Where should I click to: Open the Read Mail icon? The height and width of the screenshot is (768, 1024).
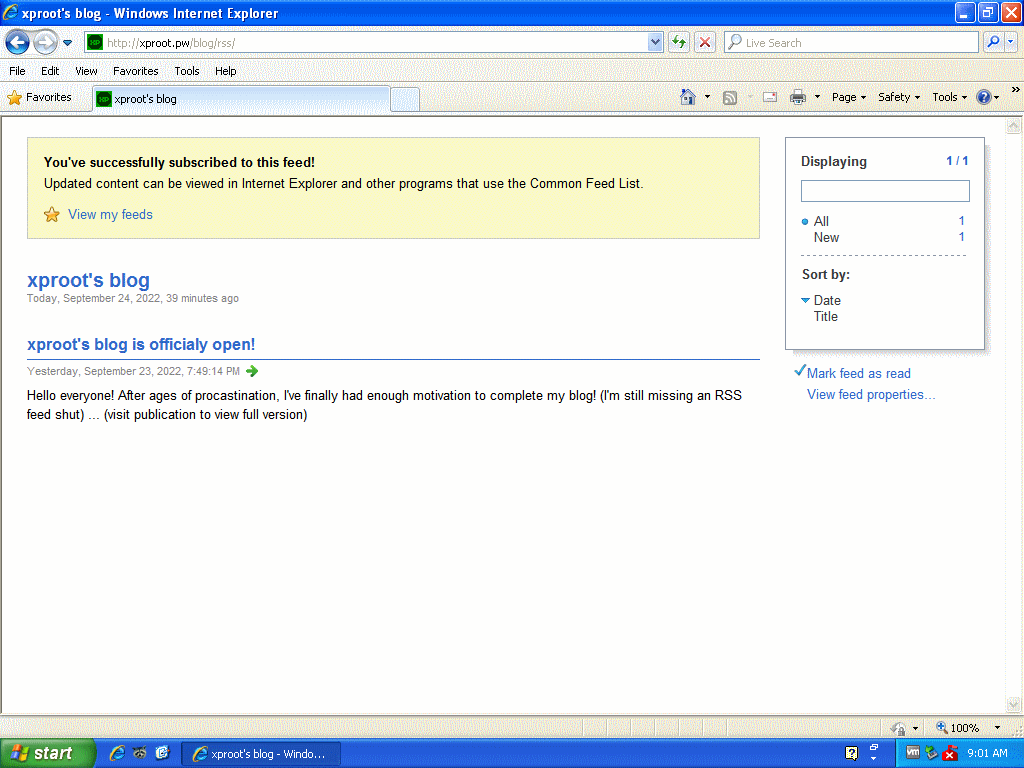click(769, 97)
